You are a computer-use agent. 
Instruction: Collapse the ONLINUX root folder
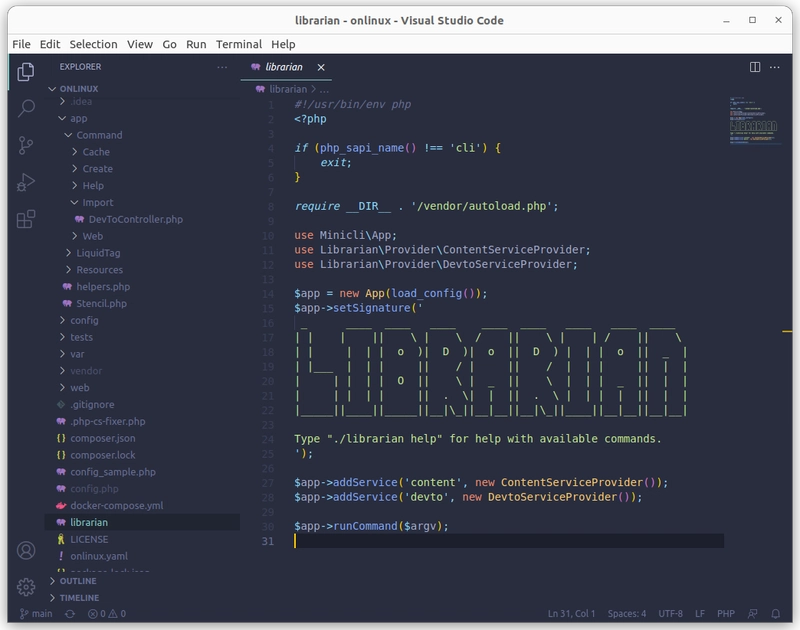pos(79,89)
